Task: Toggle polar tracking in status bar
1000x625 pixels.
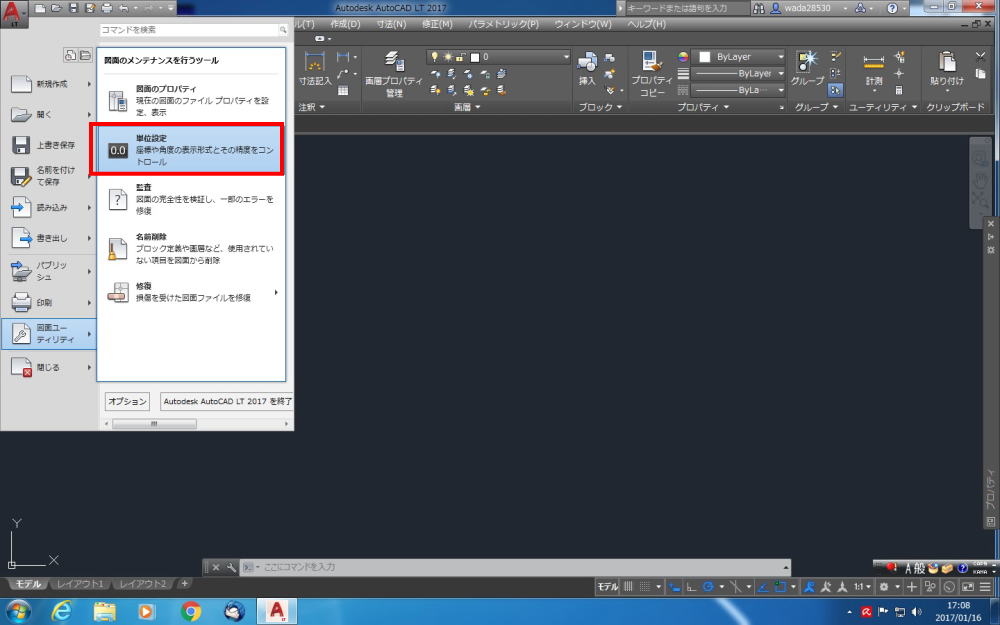Action: pos(707,587)
